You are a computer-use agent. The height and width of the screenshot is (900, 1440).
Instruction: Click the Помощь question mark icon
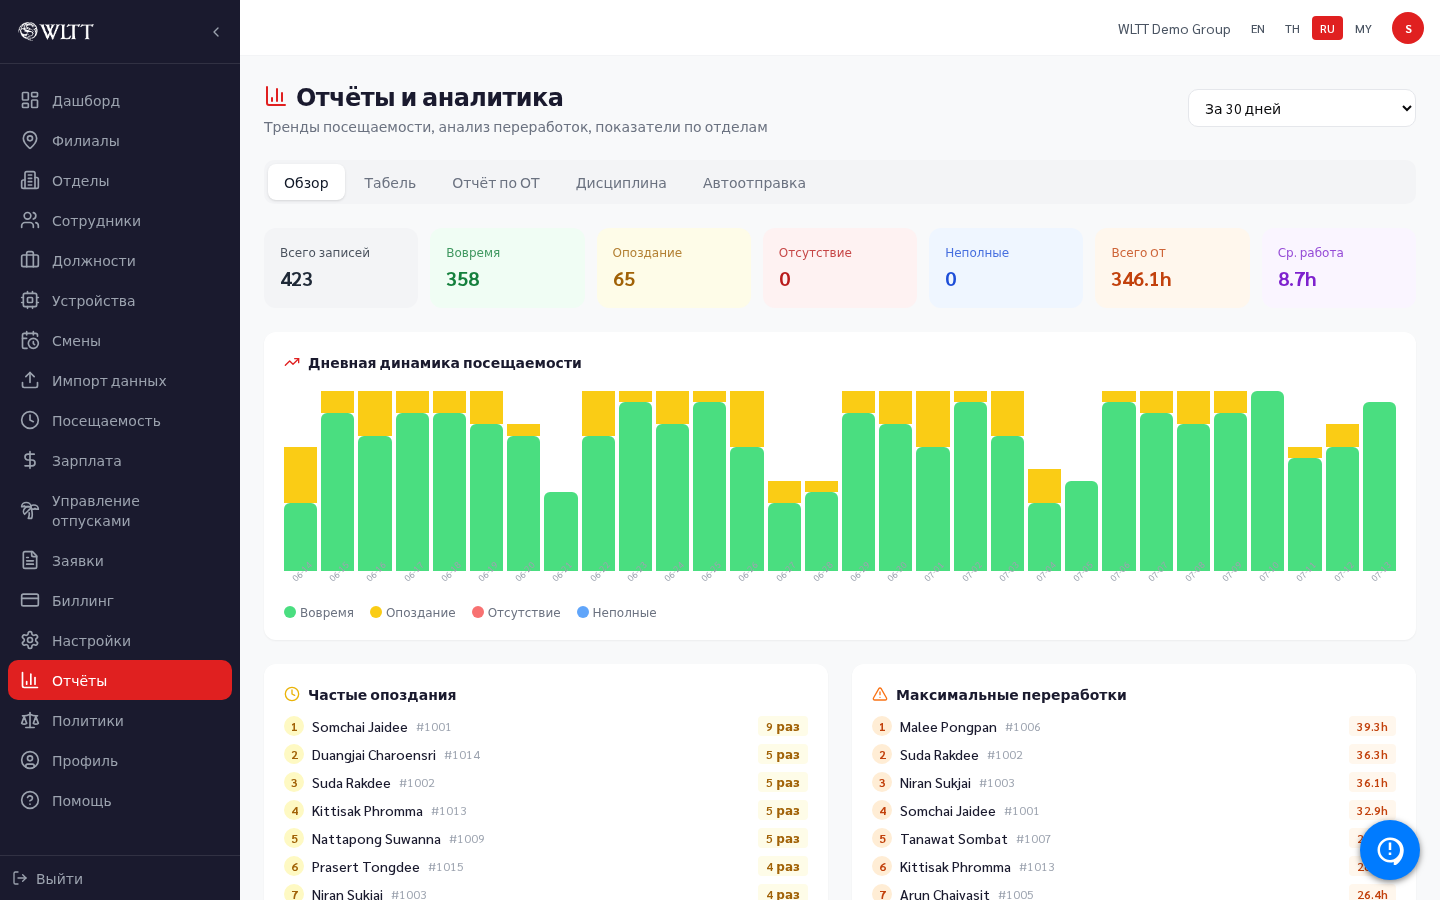coord(30,800)
